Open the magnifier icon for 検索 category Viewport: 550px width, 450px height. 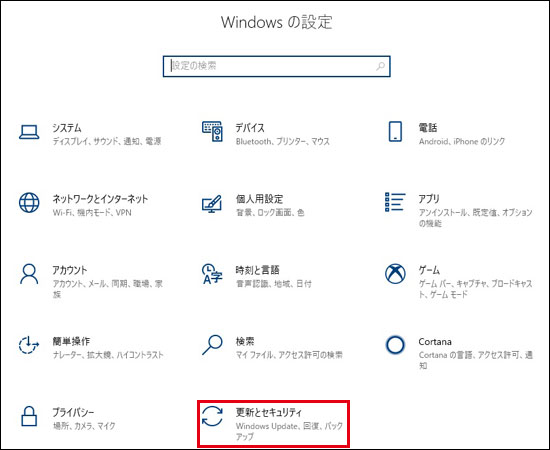tap(212, 345)
